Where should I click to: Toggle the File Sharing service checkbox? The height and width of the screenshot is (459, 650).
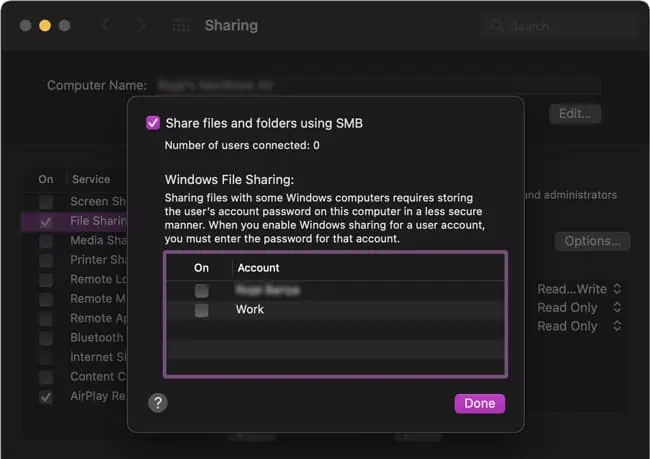click(46, 222)
